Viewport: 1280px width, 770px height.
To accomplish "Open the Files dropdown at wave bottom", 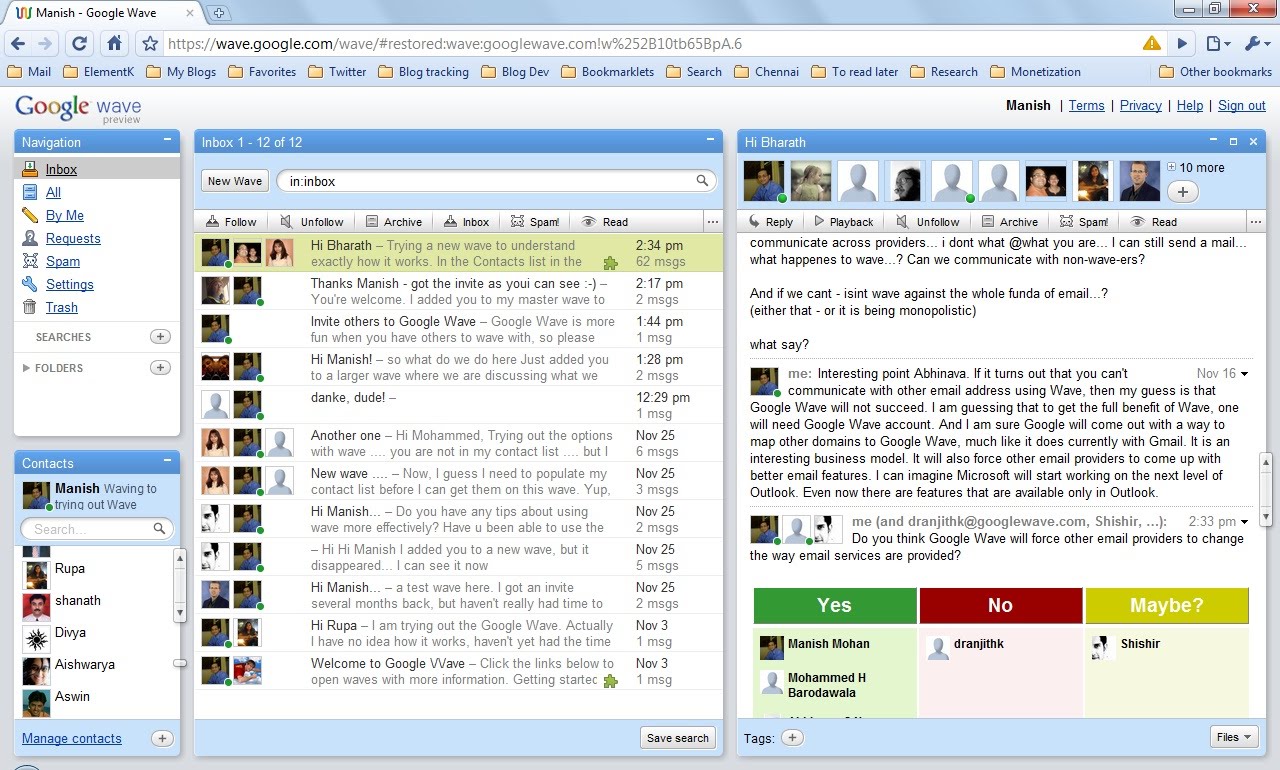I will pos(1235,737).
